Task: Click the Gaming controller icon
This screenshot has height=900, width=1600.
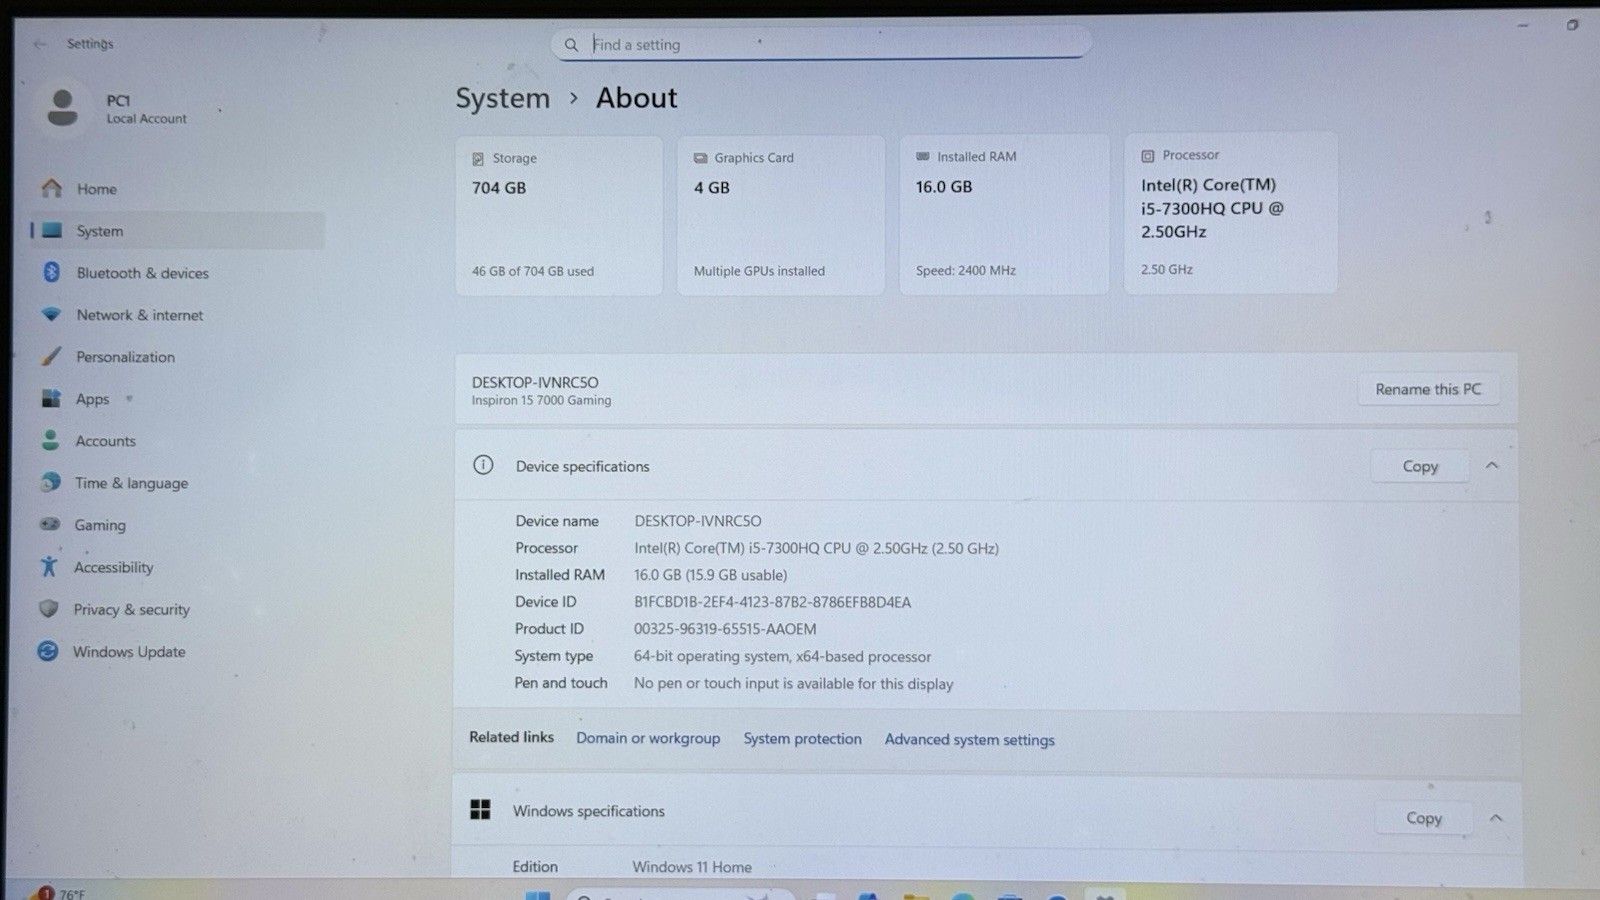Action: (x=50, y=524)
